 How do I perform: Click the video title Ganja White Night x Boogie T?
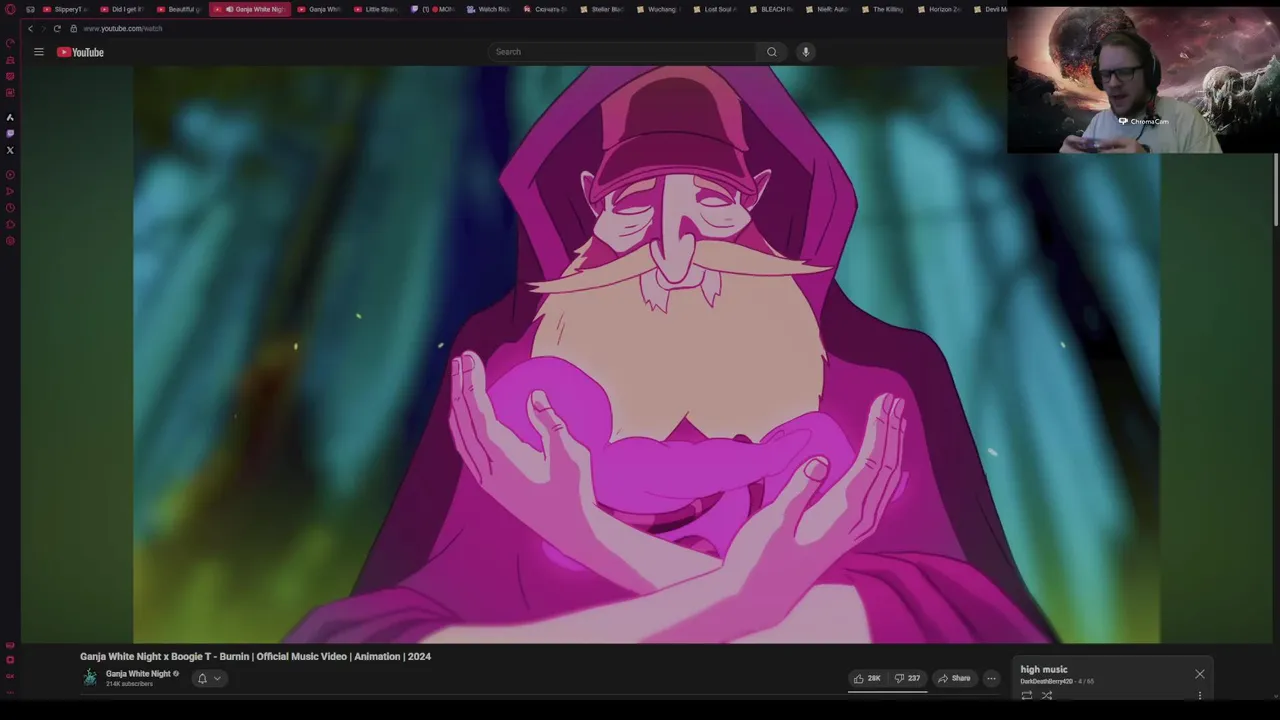tap(255, 657)
